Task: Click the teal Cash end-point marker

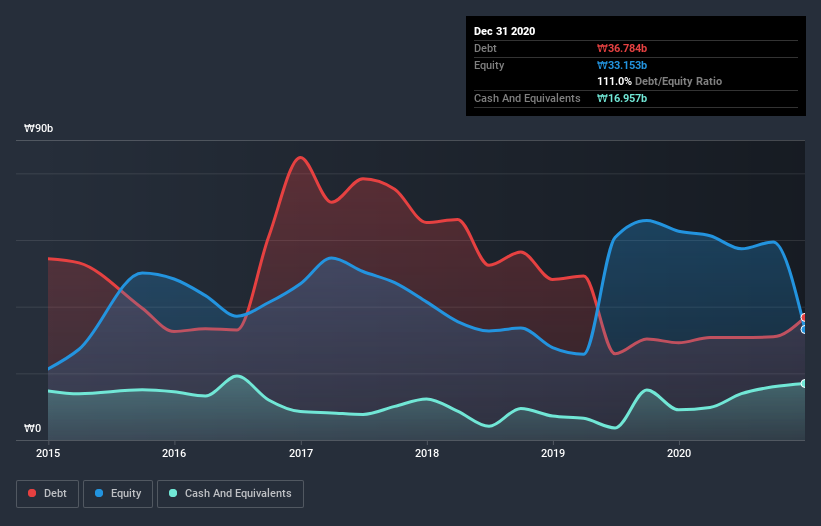Action: (x=804, y=384)
